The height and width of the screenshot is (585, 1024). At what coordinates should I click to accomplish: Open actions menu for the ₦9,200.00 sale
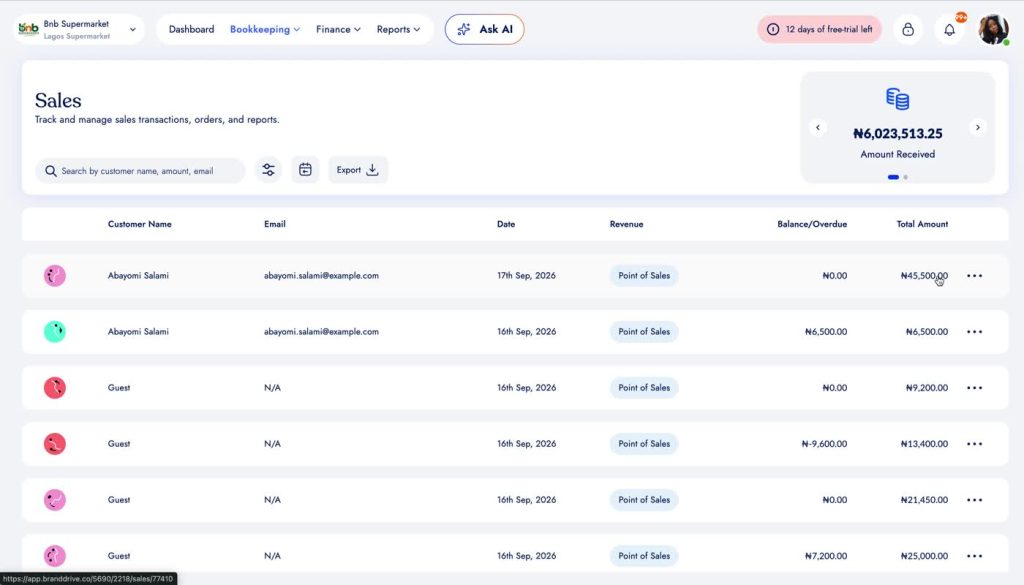click(974, 388)
